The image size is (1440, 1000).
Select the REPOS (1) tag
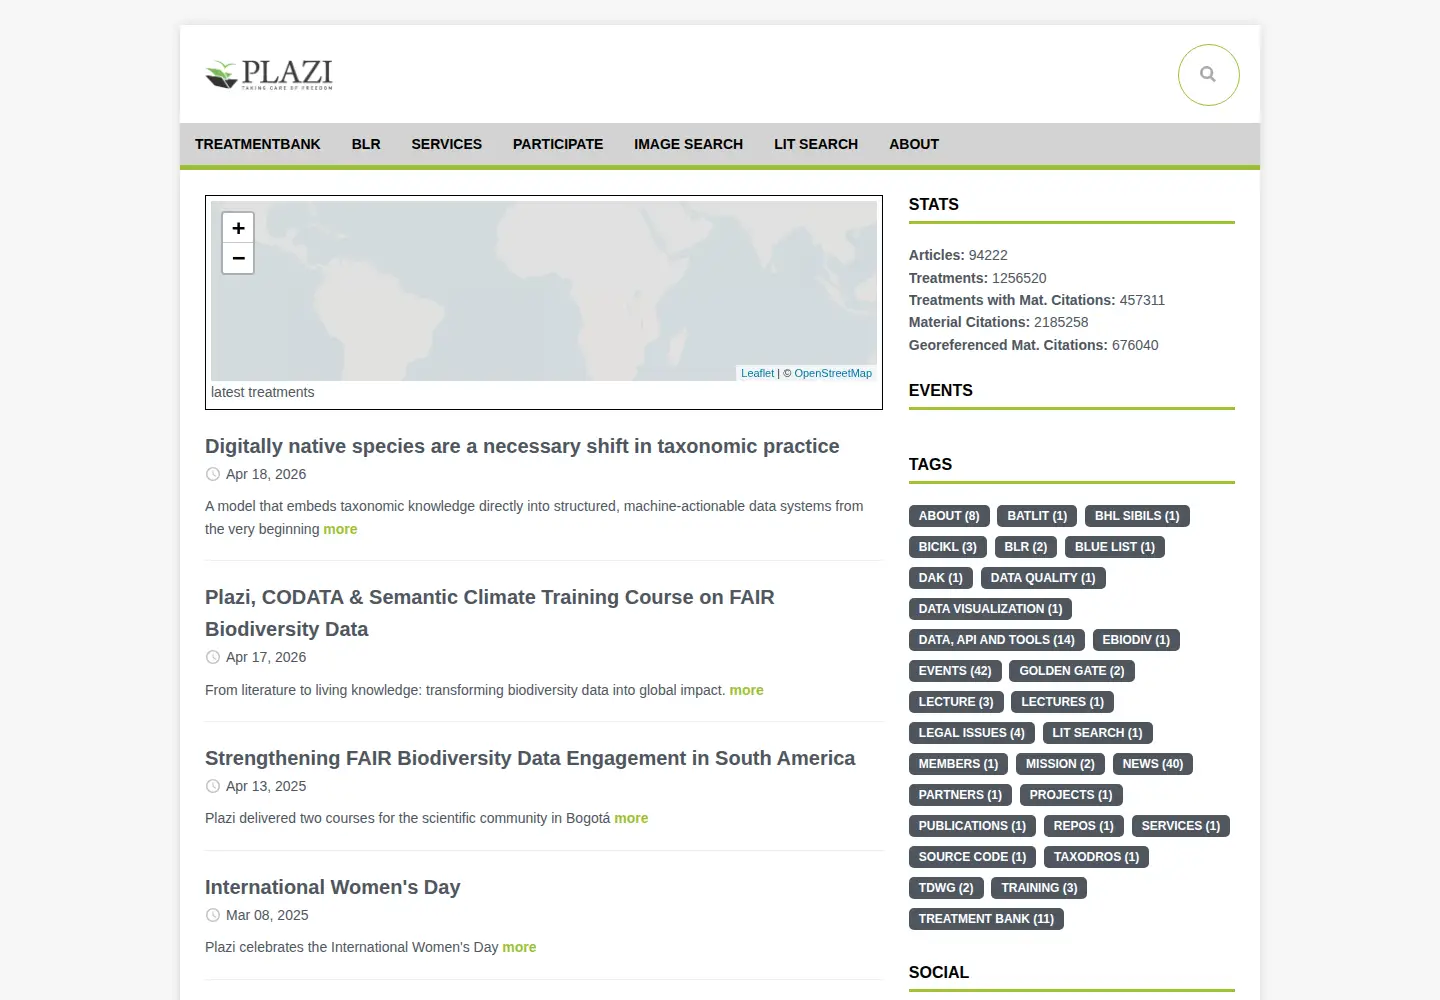[1084, 826]
